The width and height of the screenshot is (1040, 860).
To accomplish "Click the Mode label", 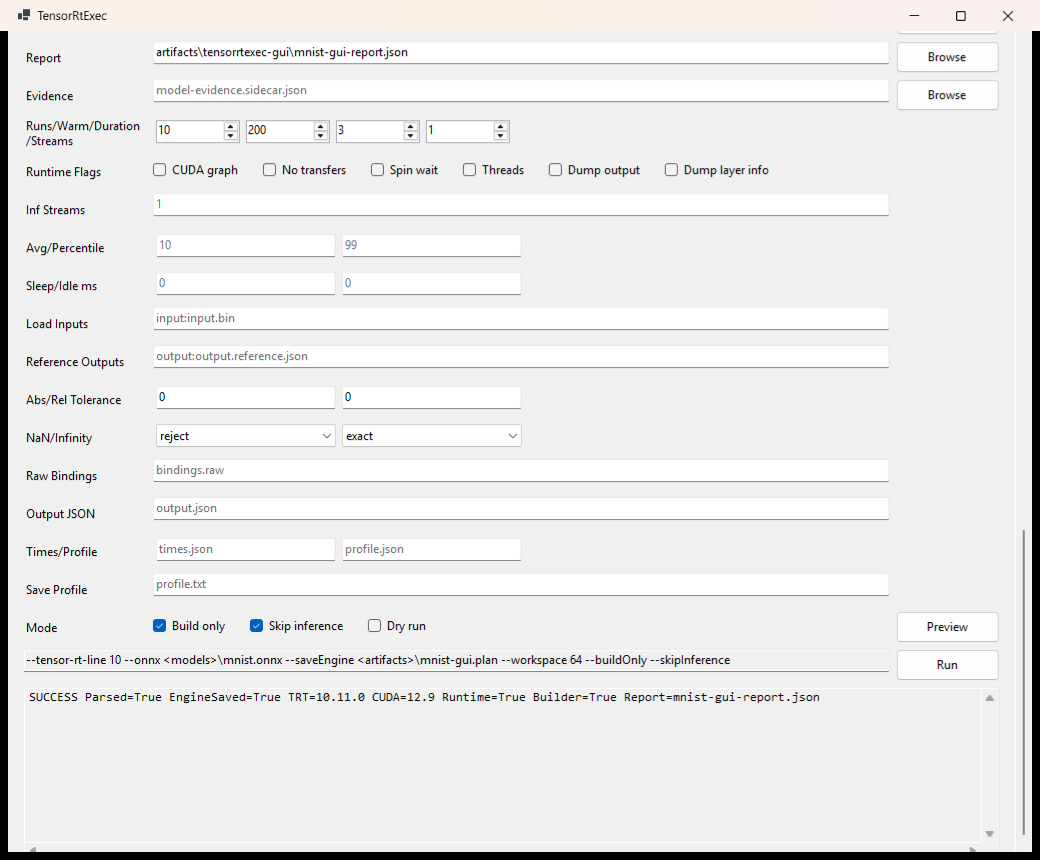I will 42,627.
